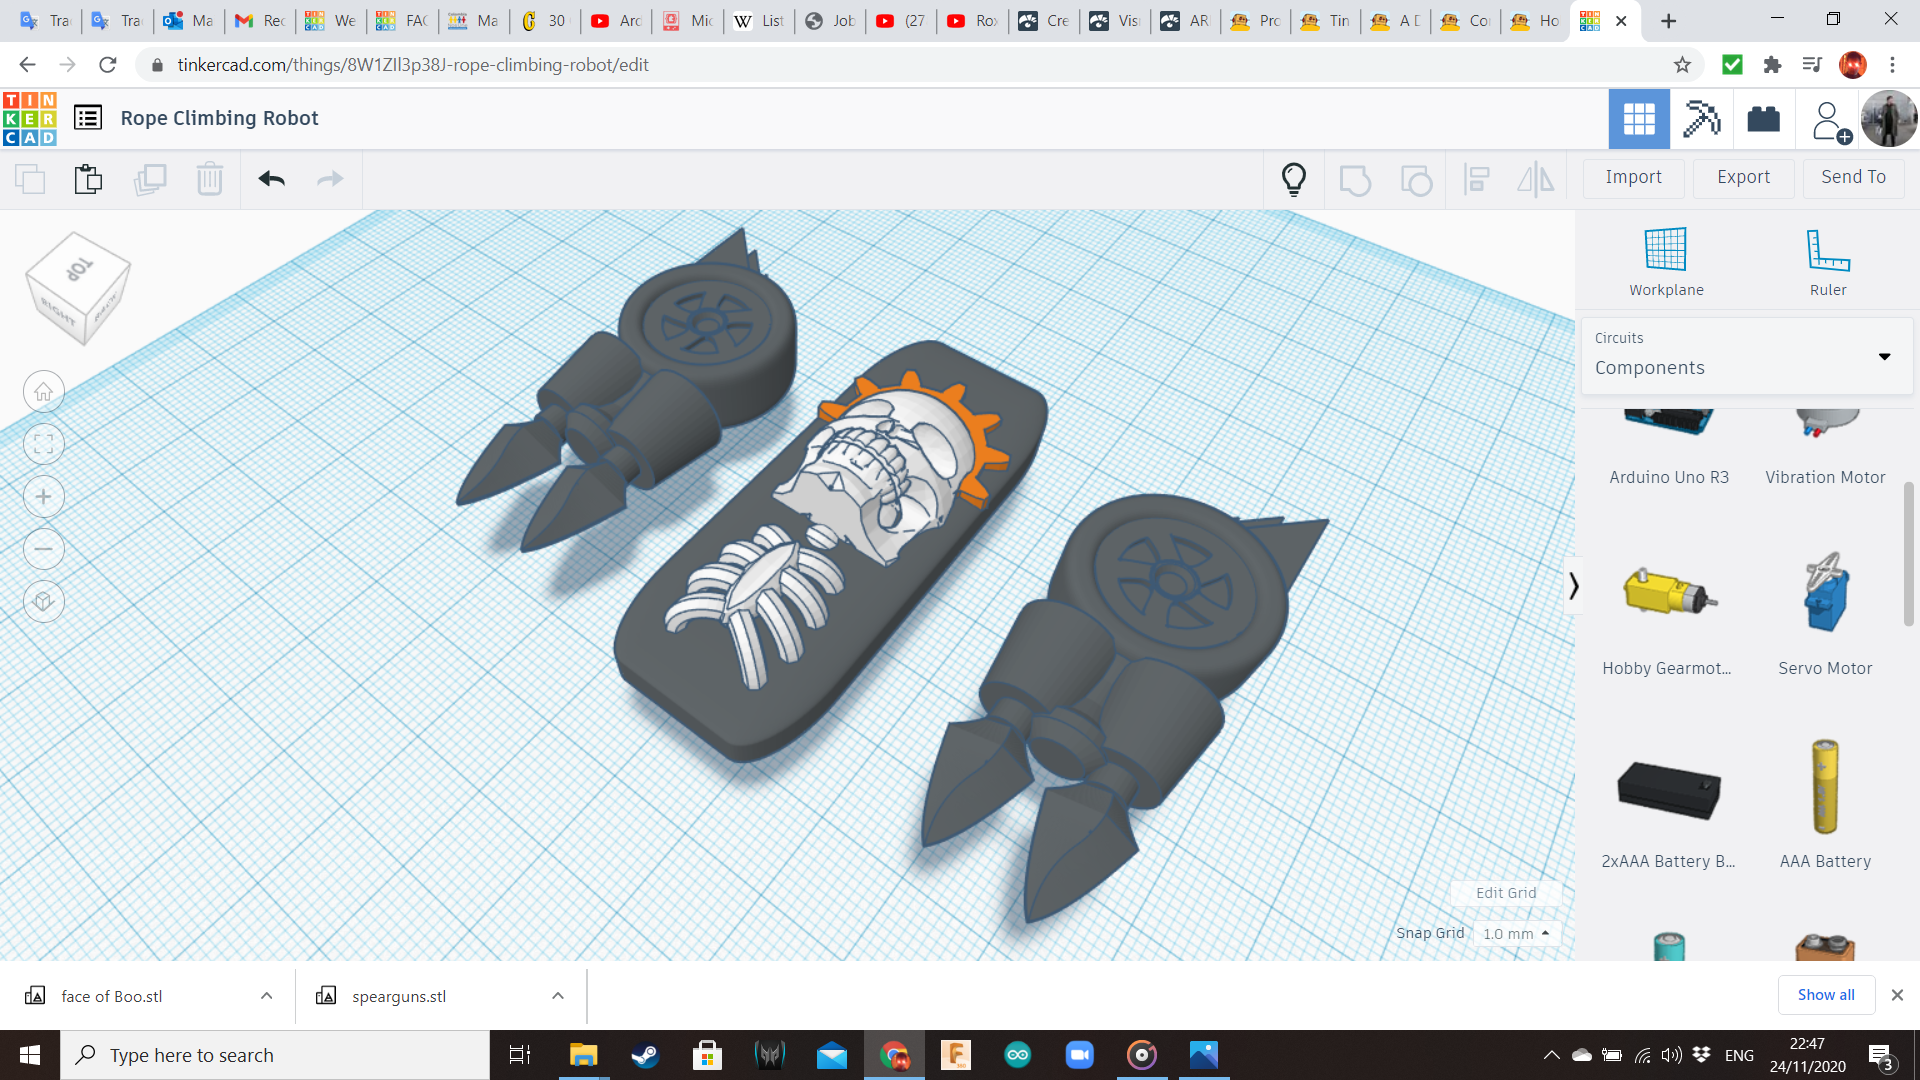The width and height of the screenshot is (1920, 1080).
Task: Click Fit all in view icon
Action: (43, 444)
